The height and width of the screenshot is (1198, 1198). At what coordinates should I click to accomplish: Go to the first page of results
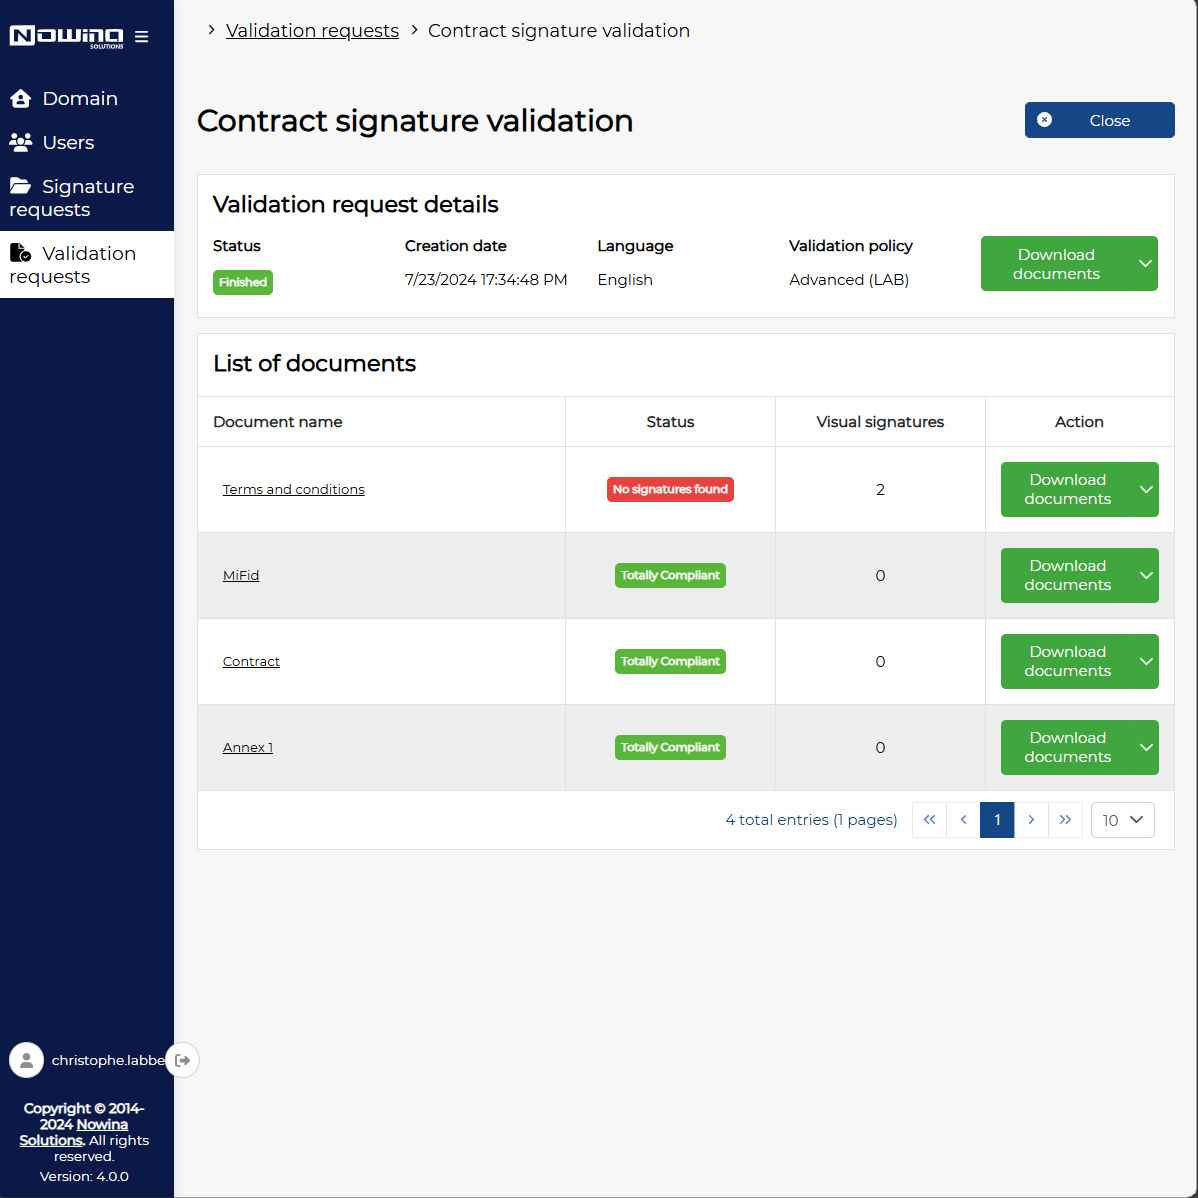tap(929, 820)
